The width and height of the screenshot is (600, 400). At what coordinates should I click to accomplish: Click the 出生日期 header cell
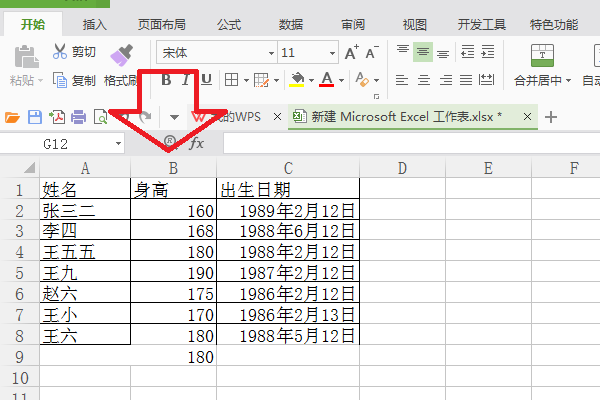[x=288, y=189]
